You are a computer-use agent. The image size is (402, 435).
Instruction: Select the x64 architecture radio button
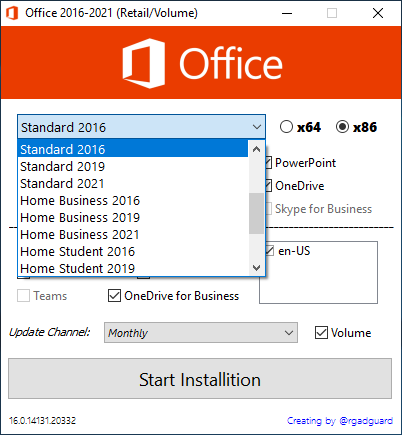(286, 127)
